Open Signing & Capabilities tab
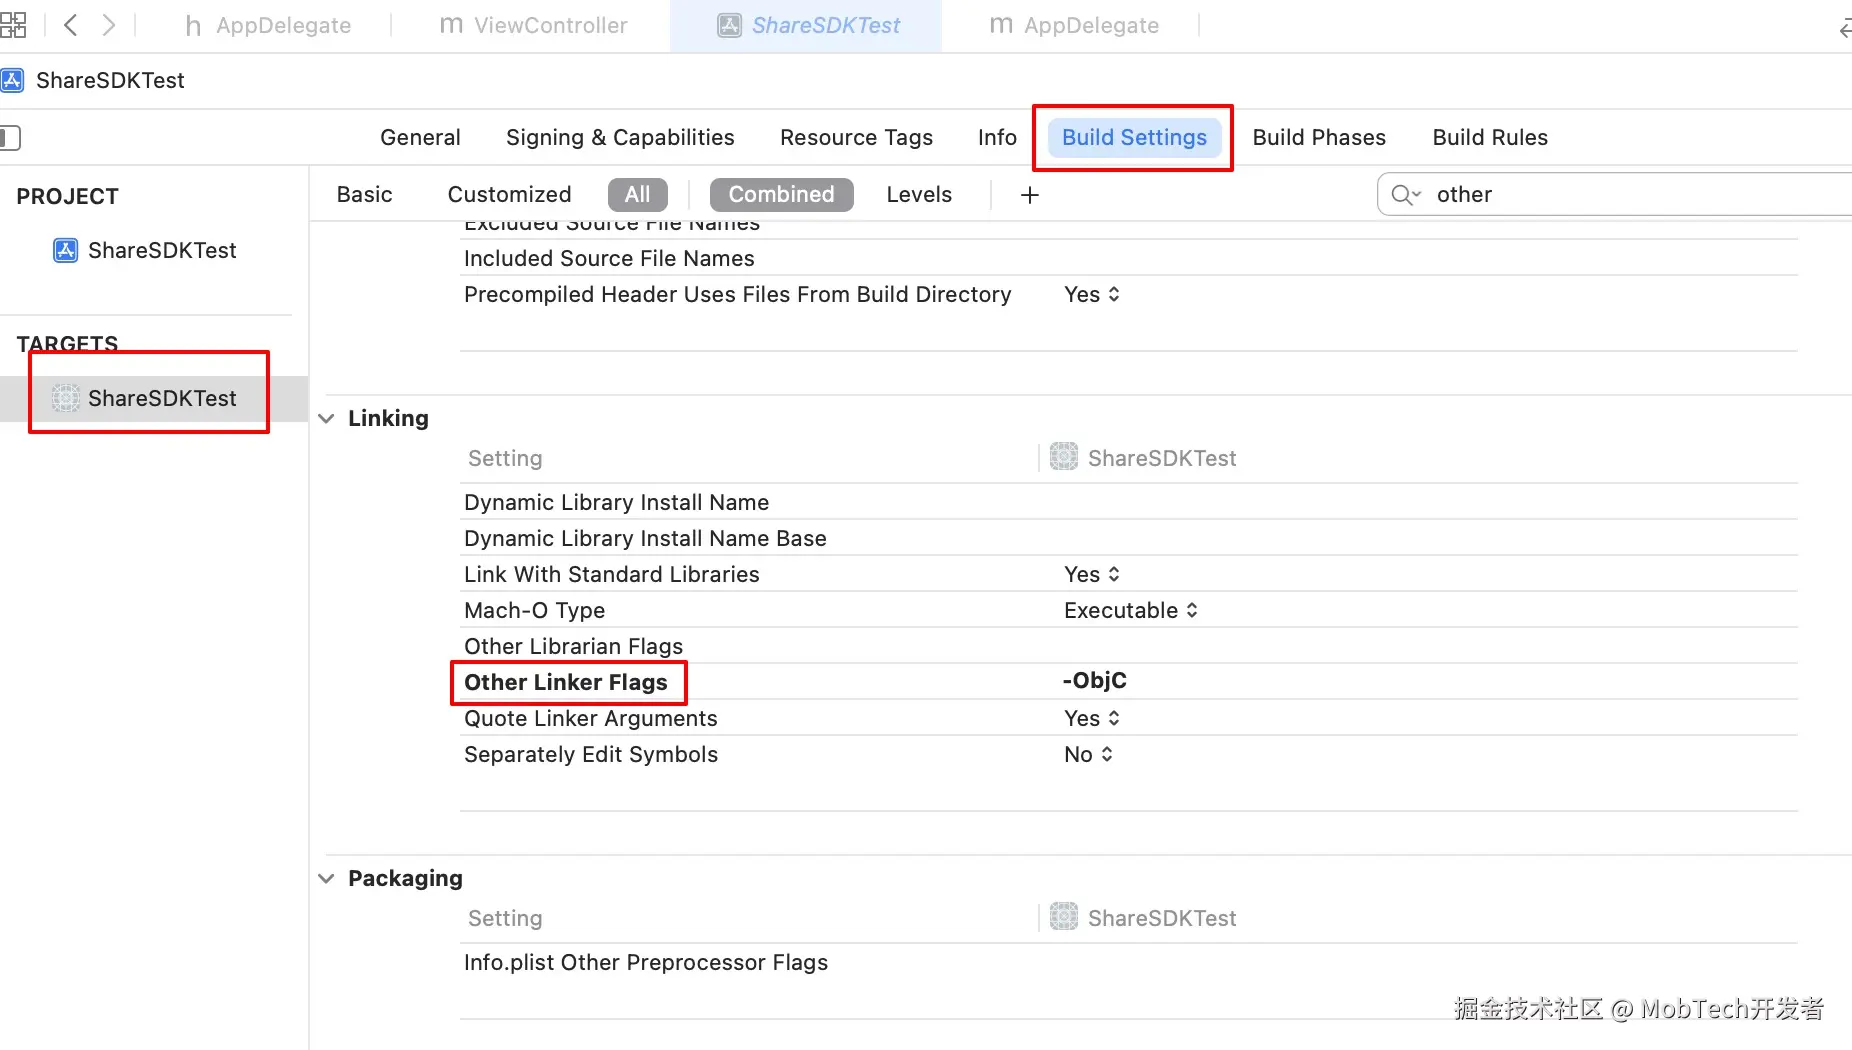The image size is (1852, 1050). coord(620,138)
